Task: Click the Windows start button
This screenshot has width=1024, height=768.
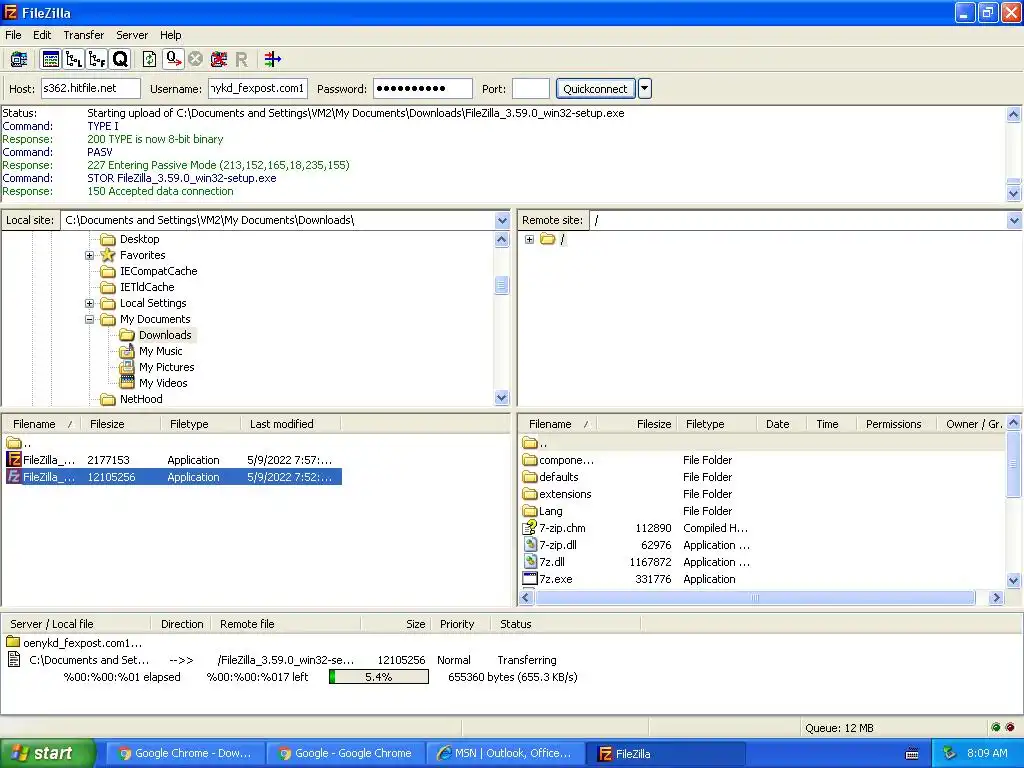Action: coord(47,754)
